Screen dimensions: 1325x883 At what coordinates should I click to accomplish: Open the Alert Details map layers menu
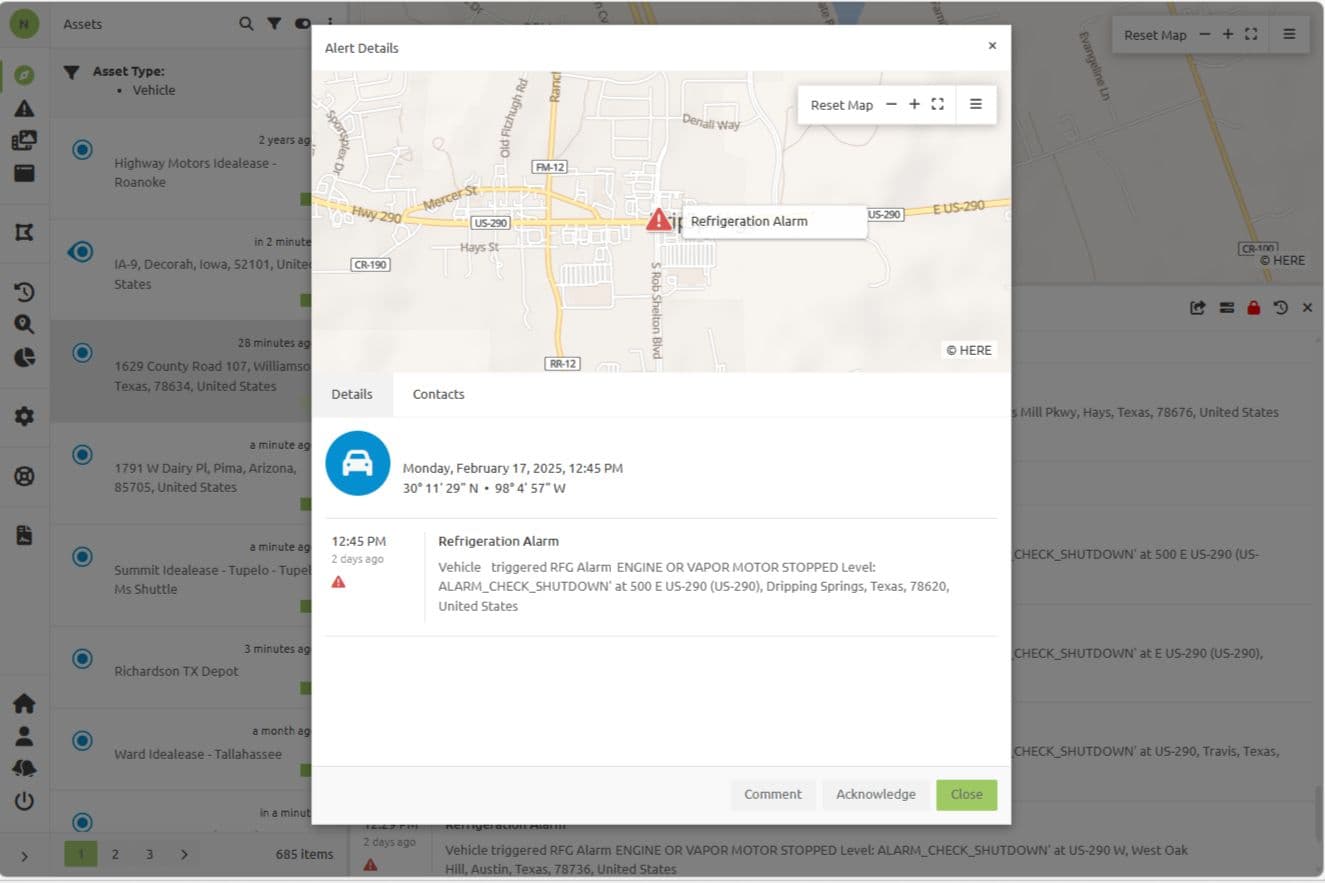click(x=976, y=105)
